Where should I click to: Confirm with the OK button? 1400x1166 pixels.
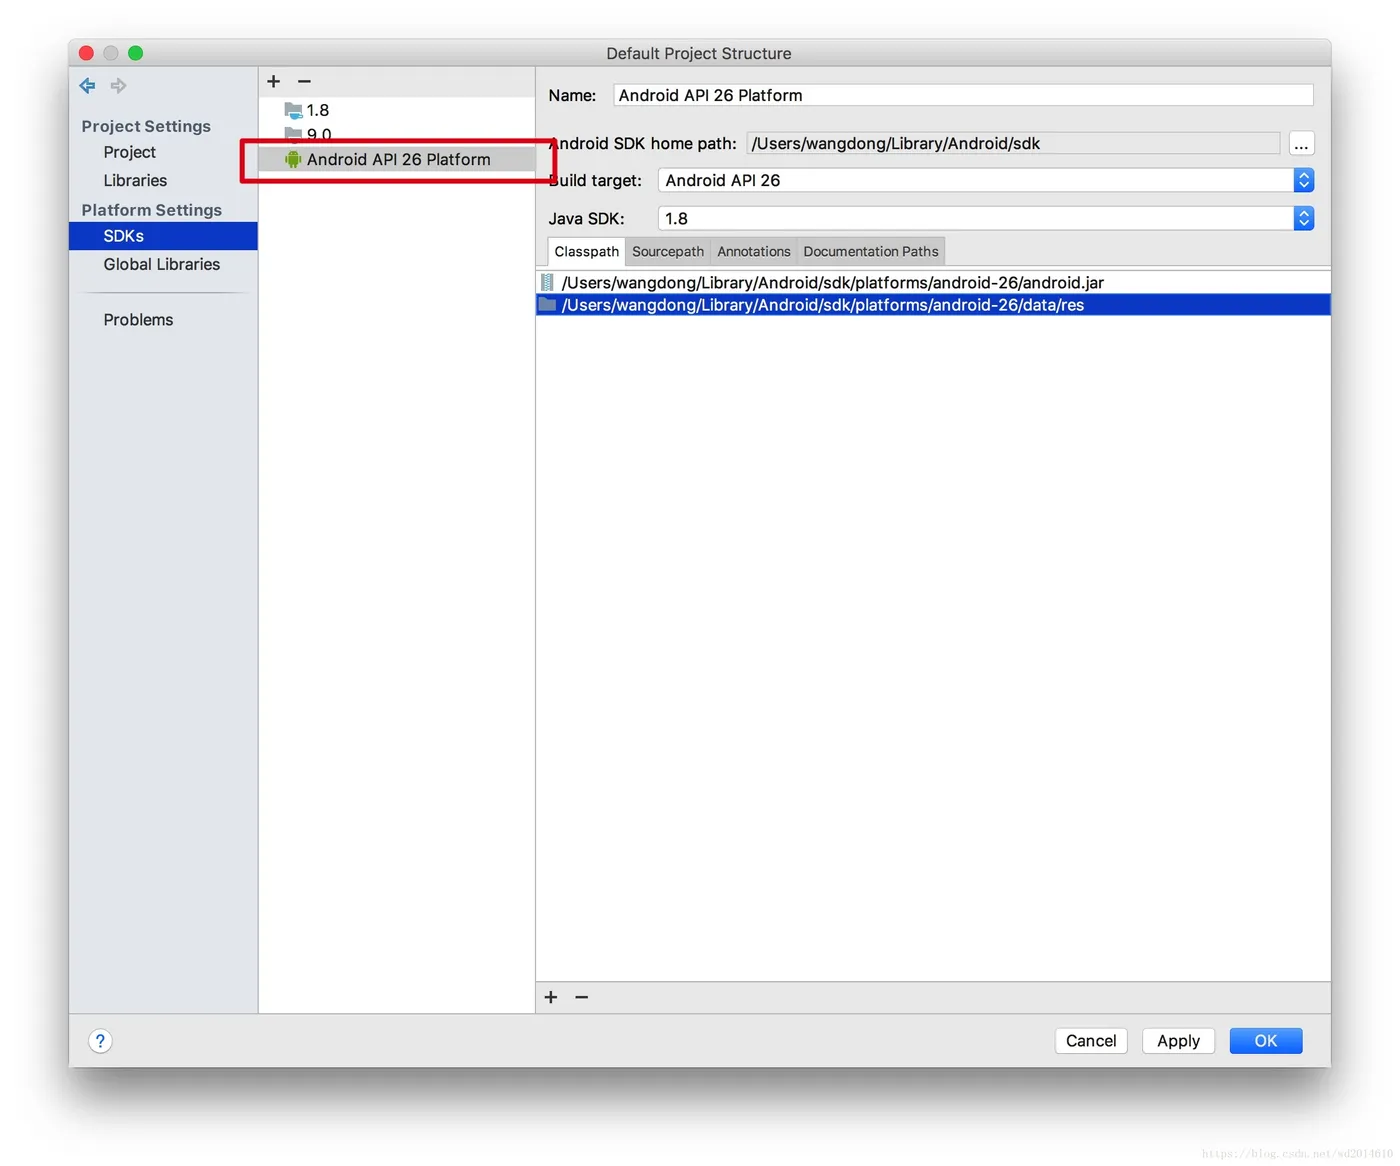(1266, 1041)
